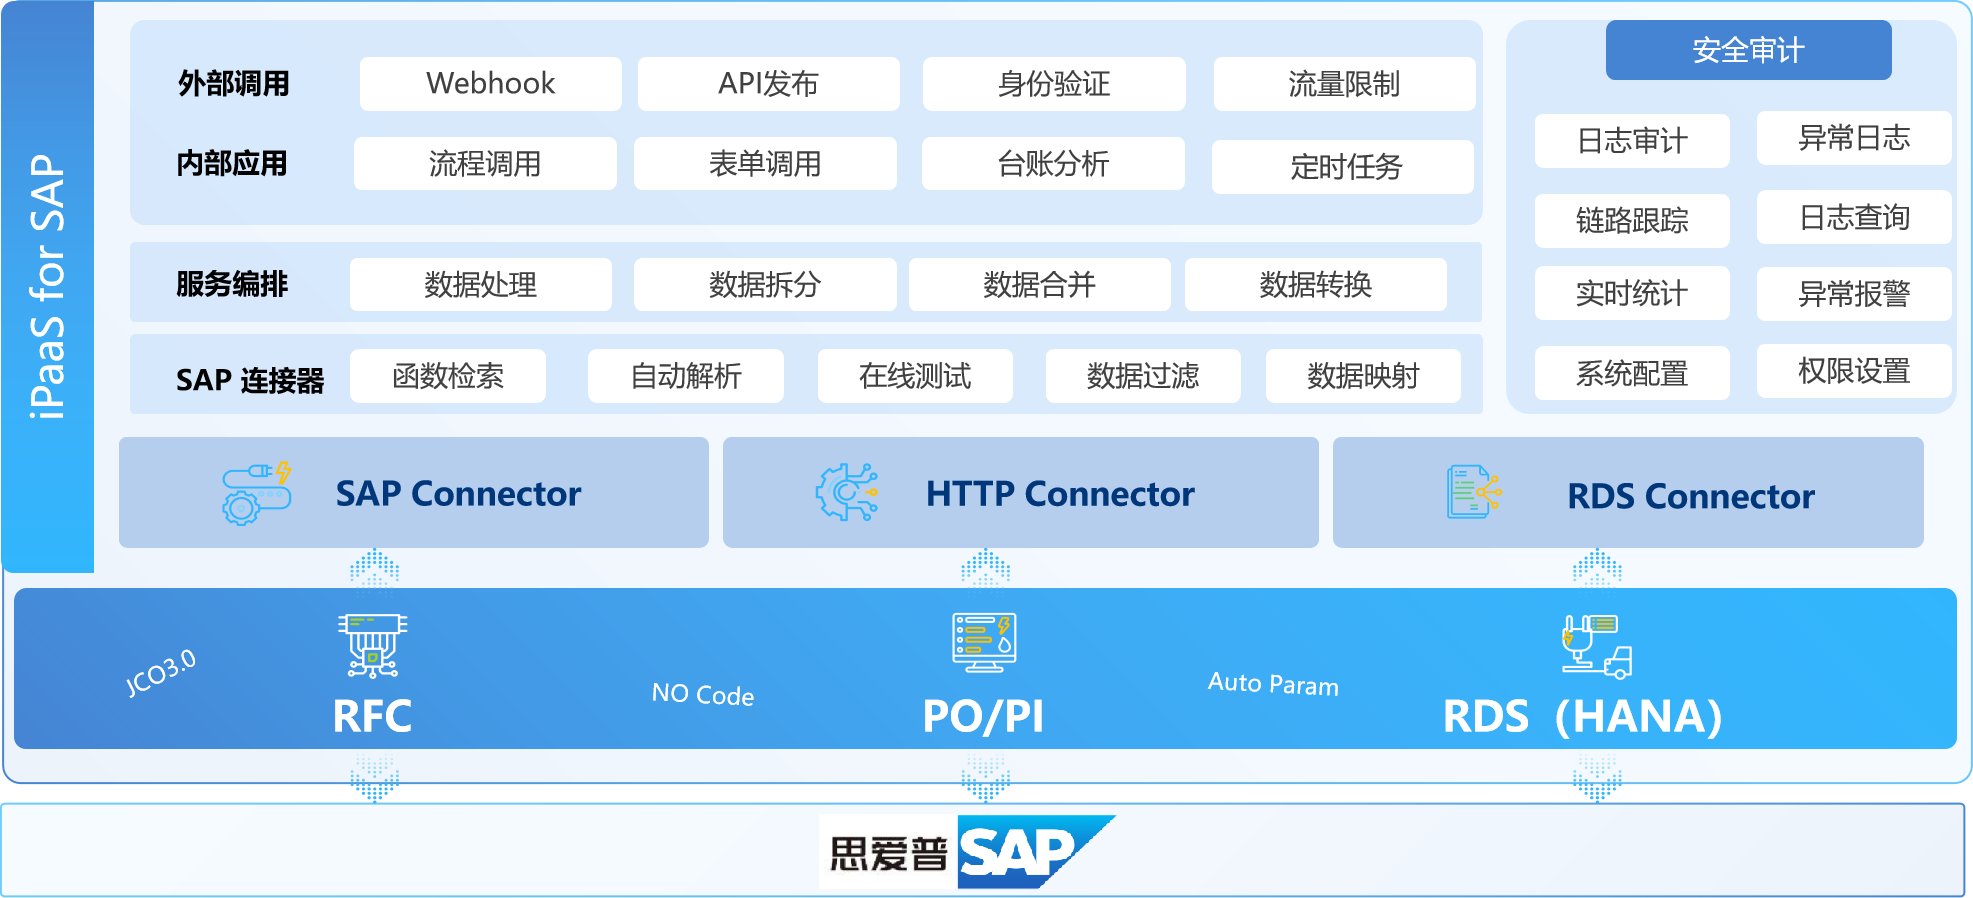Viewport: 1973px width, 898px height.
Task: Click the SAP logo at the bottom
Action: click(x=1036, y=852)
